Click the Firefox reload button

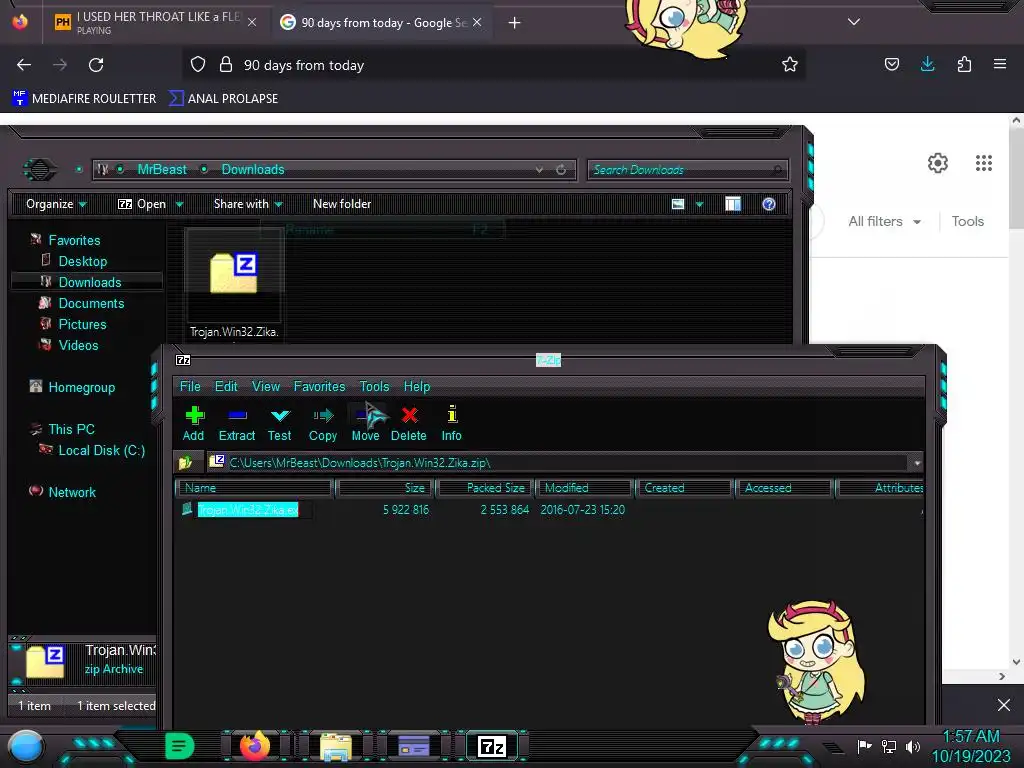[x=96, y=65]
